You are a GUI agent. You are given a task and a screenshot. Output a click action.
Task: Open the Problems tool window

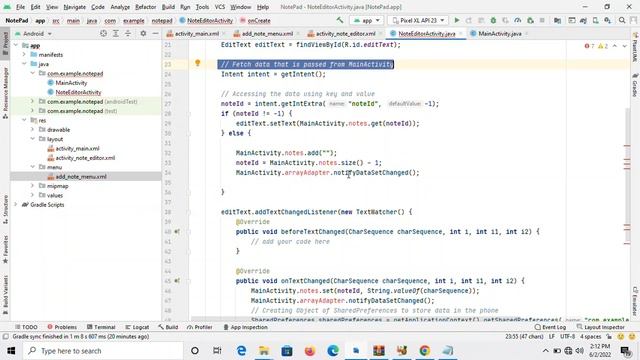[62, 327]
